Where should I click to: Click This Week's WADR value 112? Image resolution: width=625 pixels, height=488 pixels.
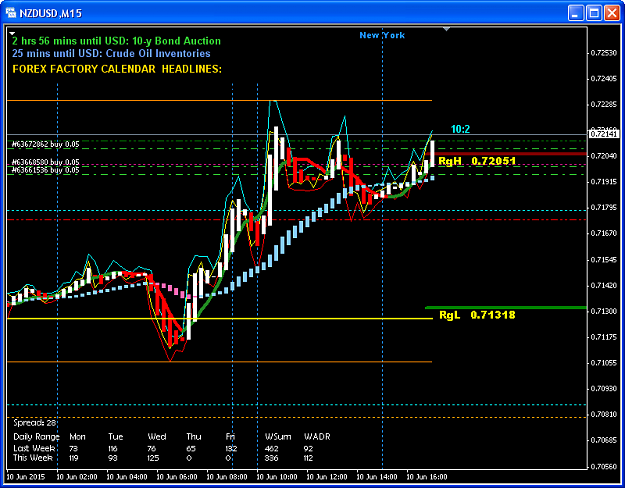point(309,458)
